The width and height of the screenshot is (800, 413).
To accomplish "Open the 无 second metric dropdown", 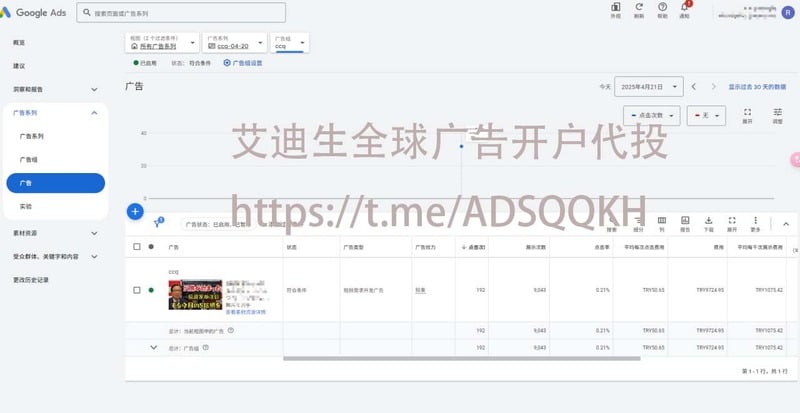I will [706, 116].
